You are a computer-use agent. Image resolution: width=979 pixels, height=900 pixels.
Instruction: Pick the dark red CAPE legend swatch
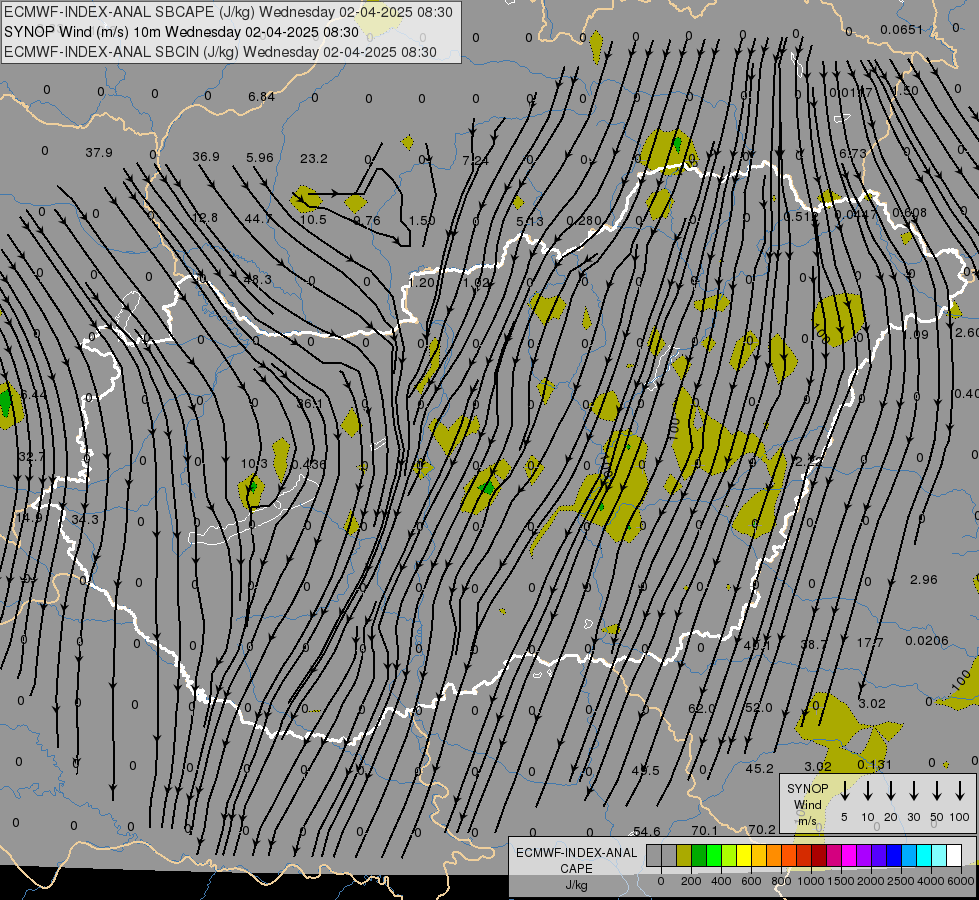[819, 855]
